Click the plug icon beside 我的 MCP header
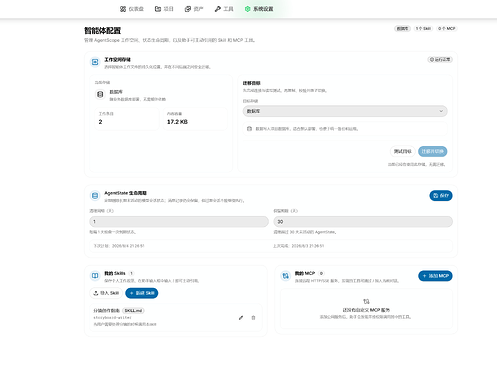Screen dimensions: 497x374 point(286,276)
